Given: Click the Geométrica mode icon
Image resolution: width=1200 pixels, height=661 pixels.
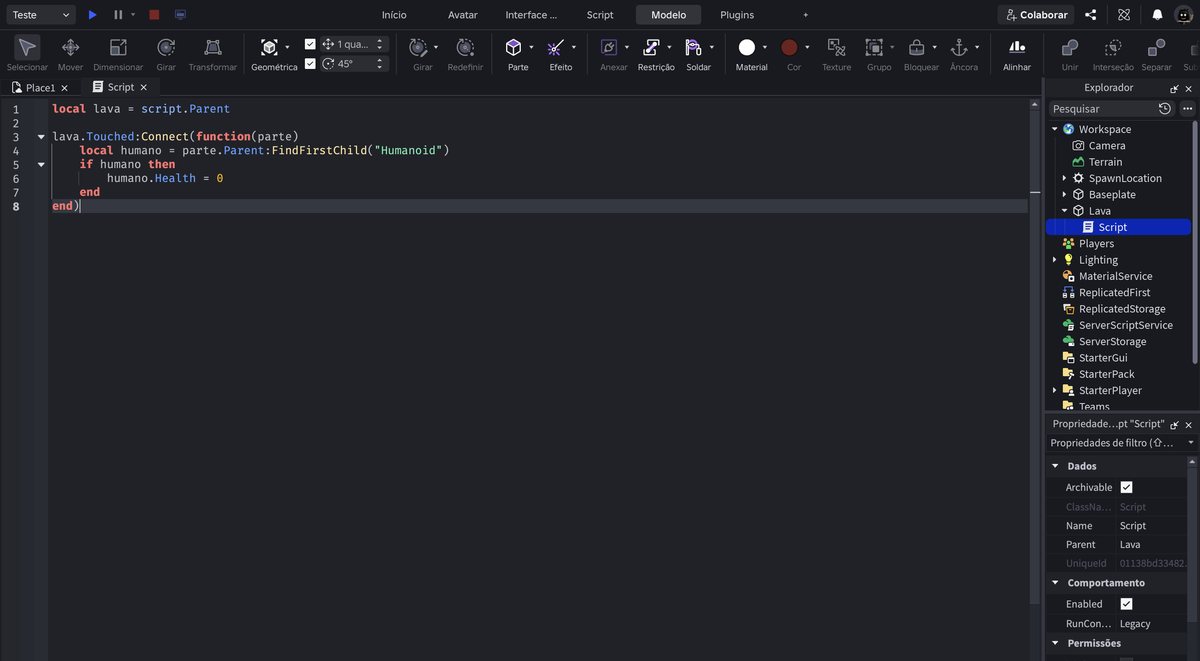Looking at the screenshot, I should pos(269,47).
